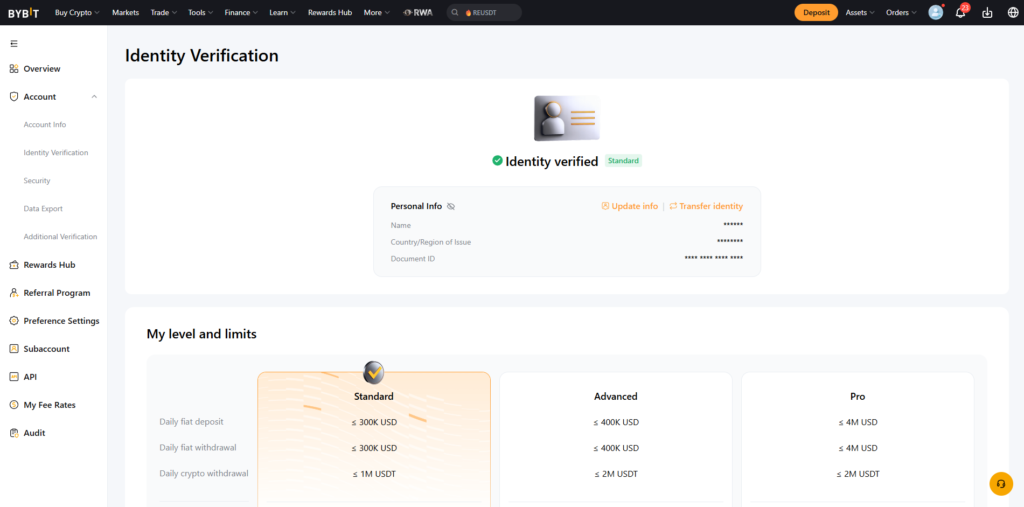Screen dimensions: 1024x507
Task: Click the Subaccount icon in the sidebar
Action: tap(14, 349)
